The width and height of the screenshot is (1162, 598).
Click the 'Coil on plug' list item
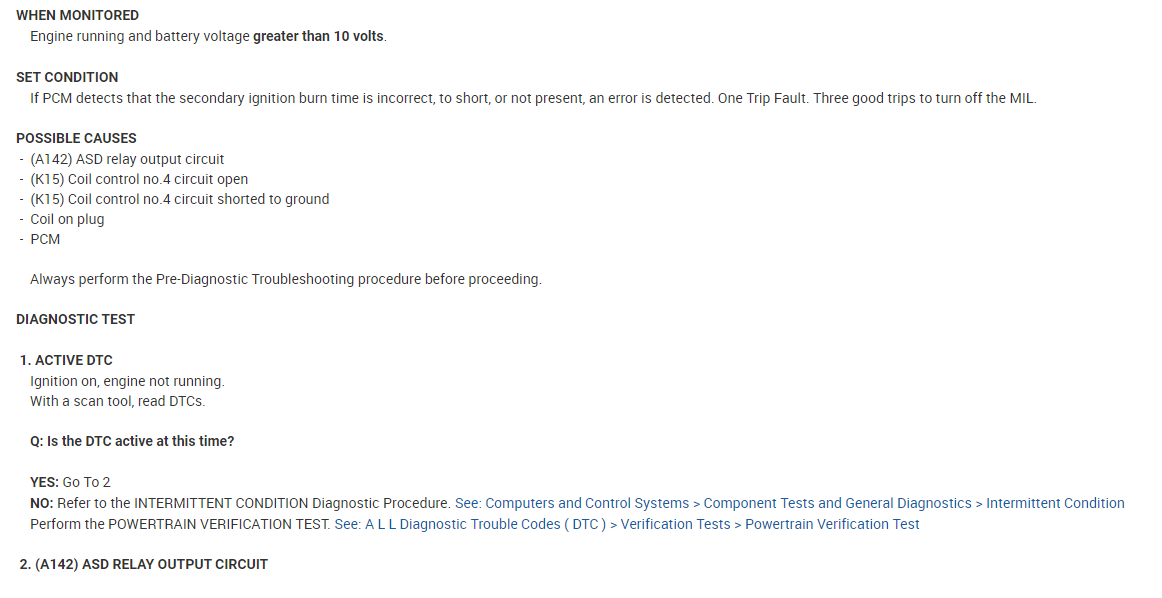(67, 219)
